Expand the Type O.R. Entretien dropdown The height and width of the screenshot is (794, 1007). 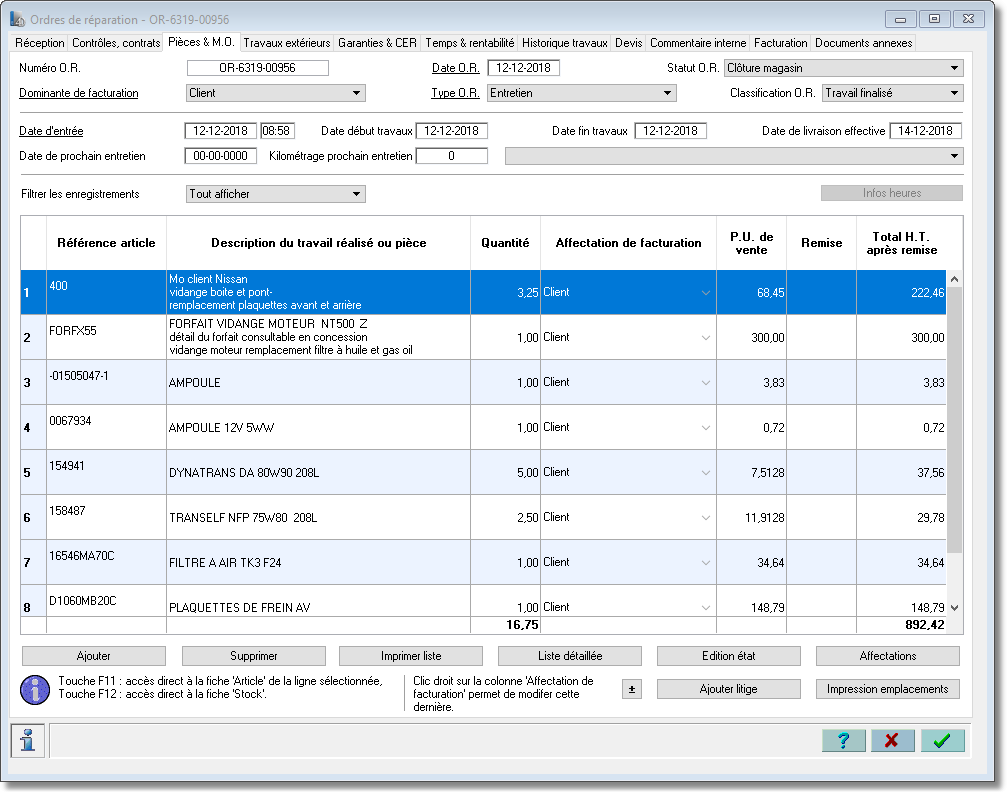[667, 93]
